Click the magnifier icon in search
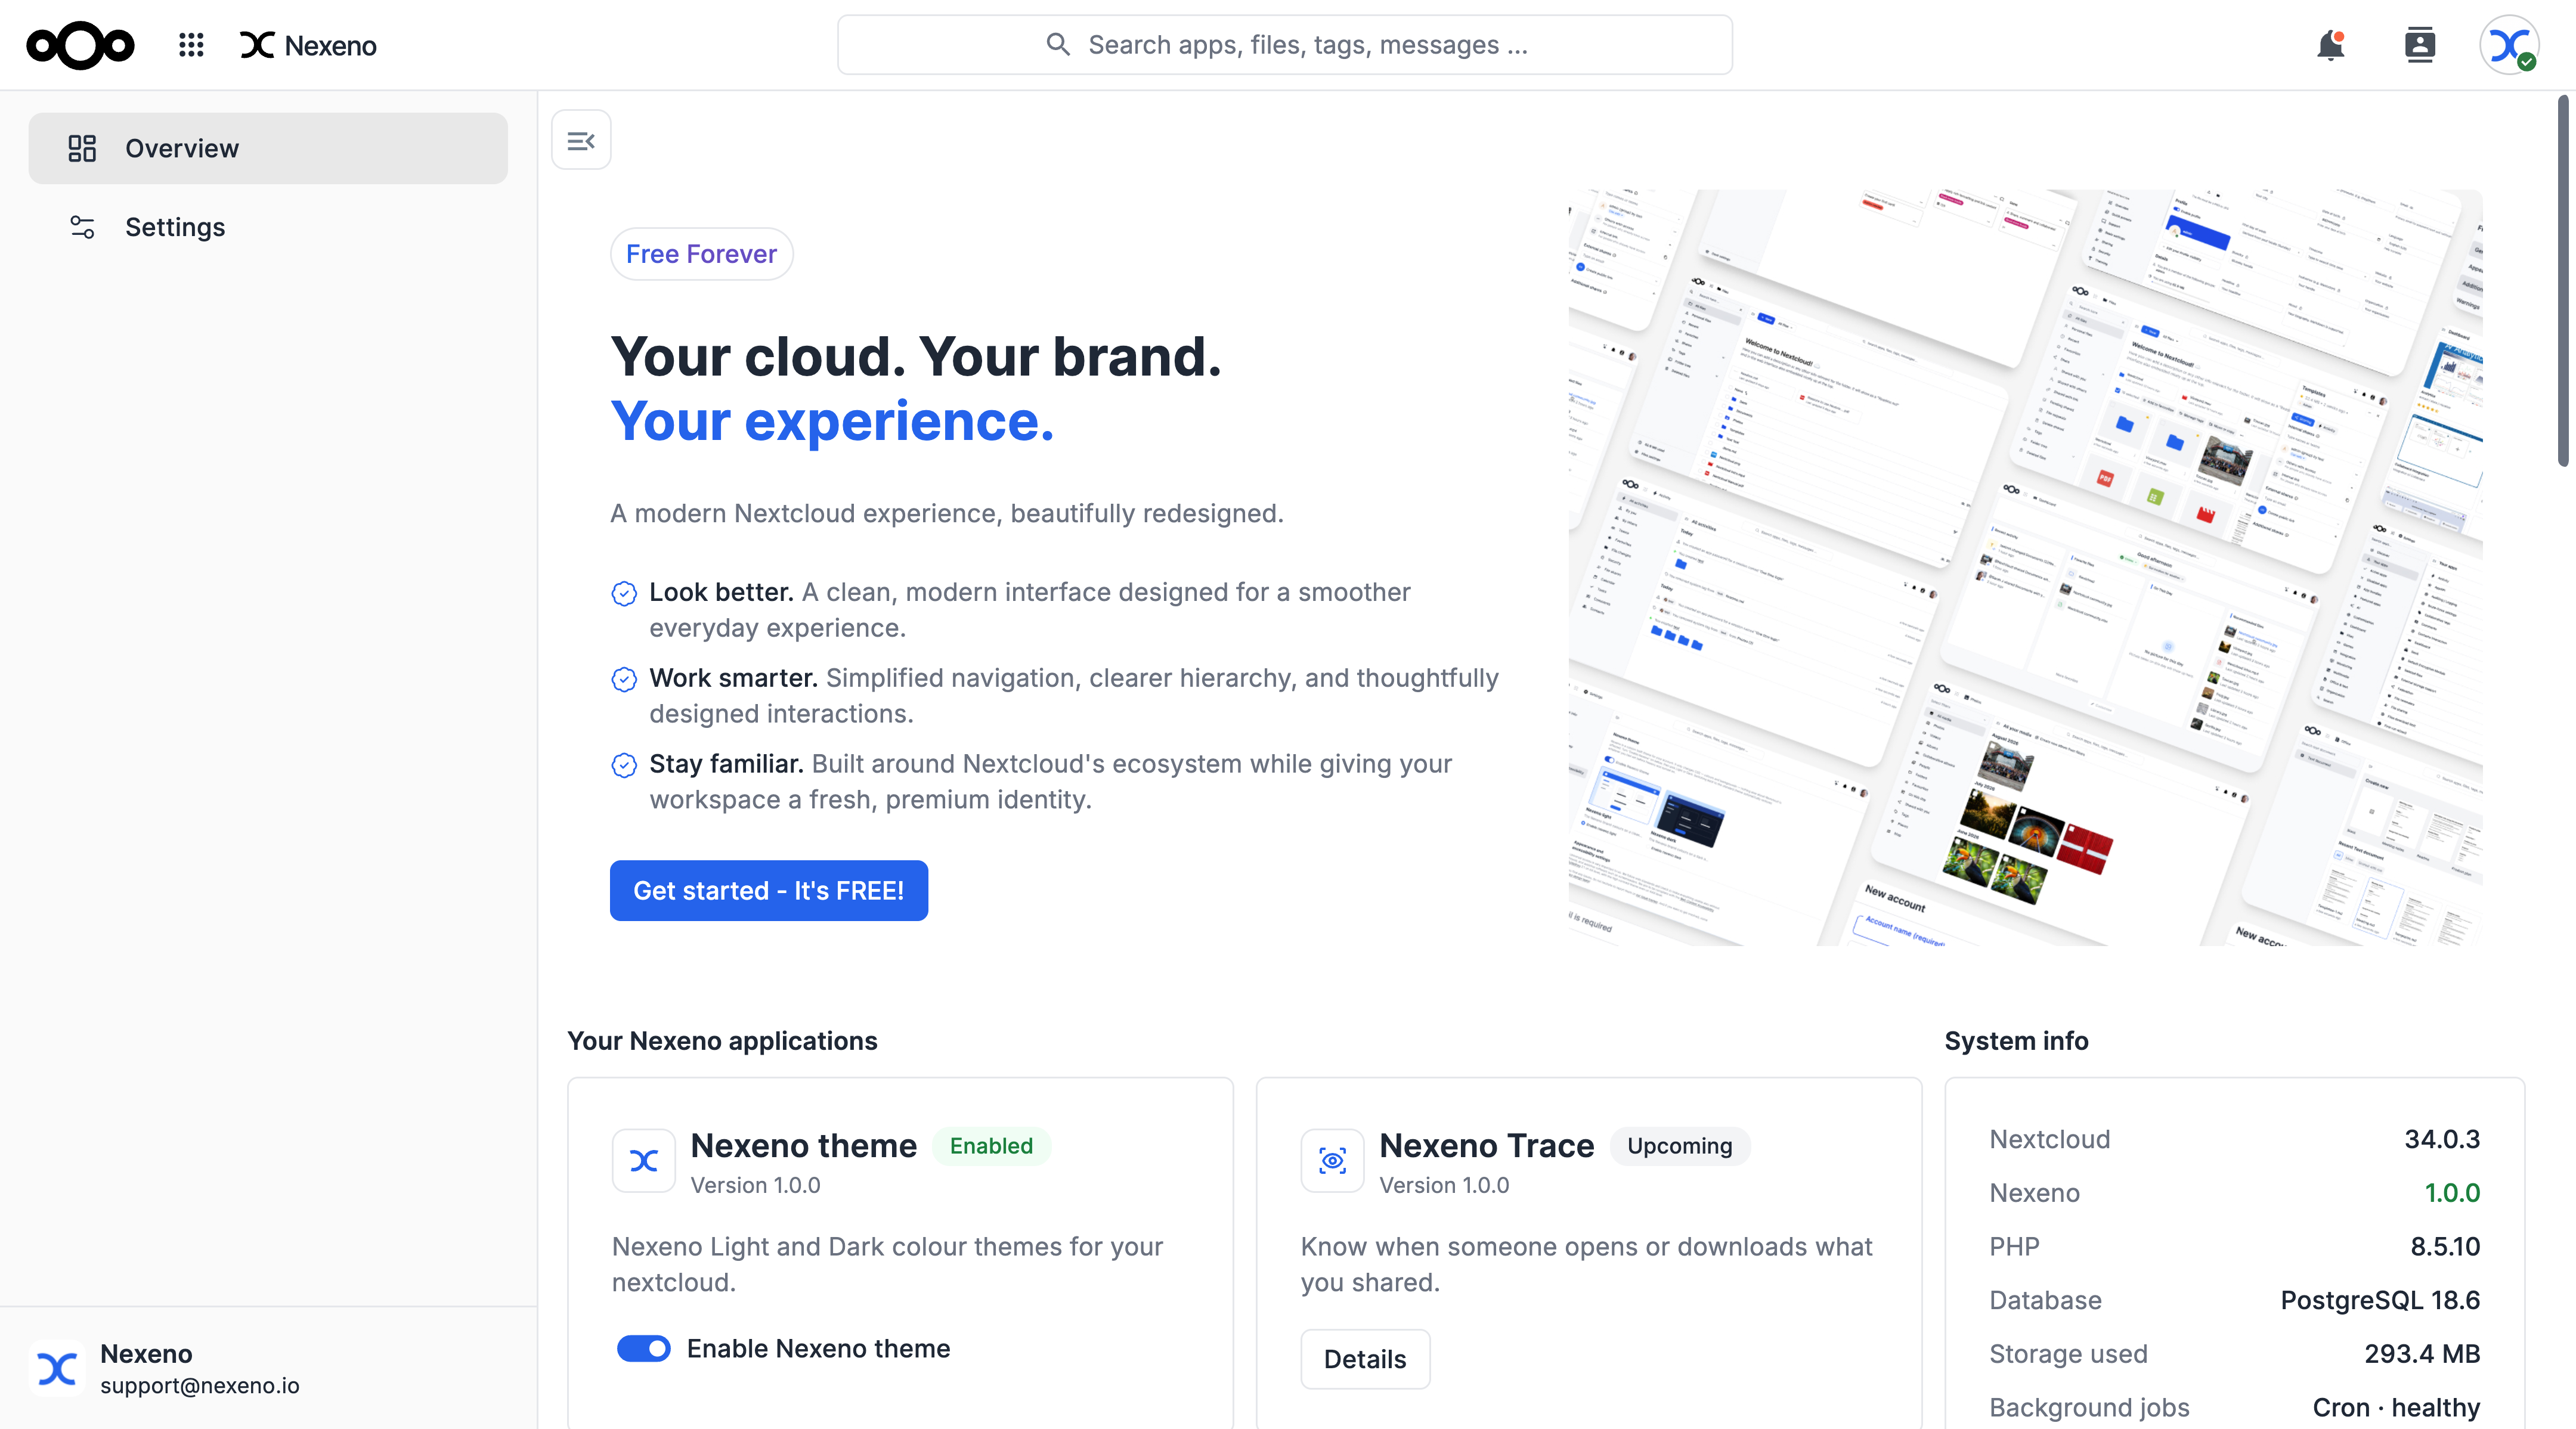Screen dimensions: 2576x1429 click(x=1058, y=45)
